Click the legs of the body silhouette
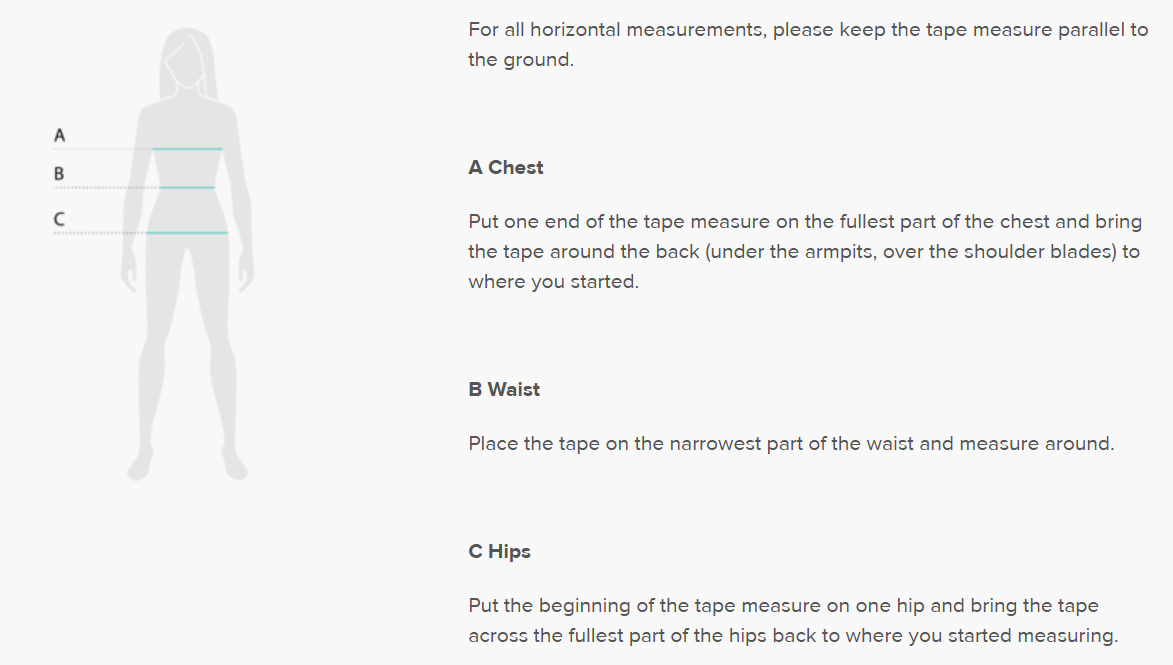This screenshot has width=1173, height=665. pyautogui.click(x=187, y=340)
